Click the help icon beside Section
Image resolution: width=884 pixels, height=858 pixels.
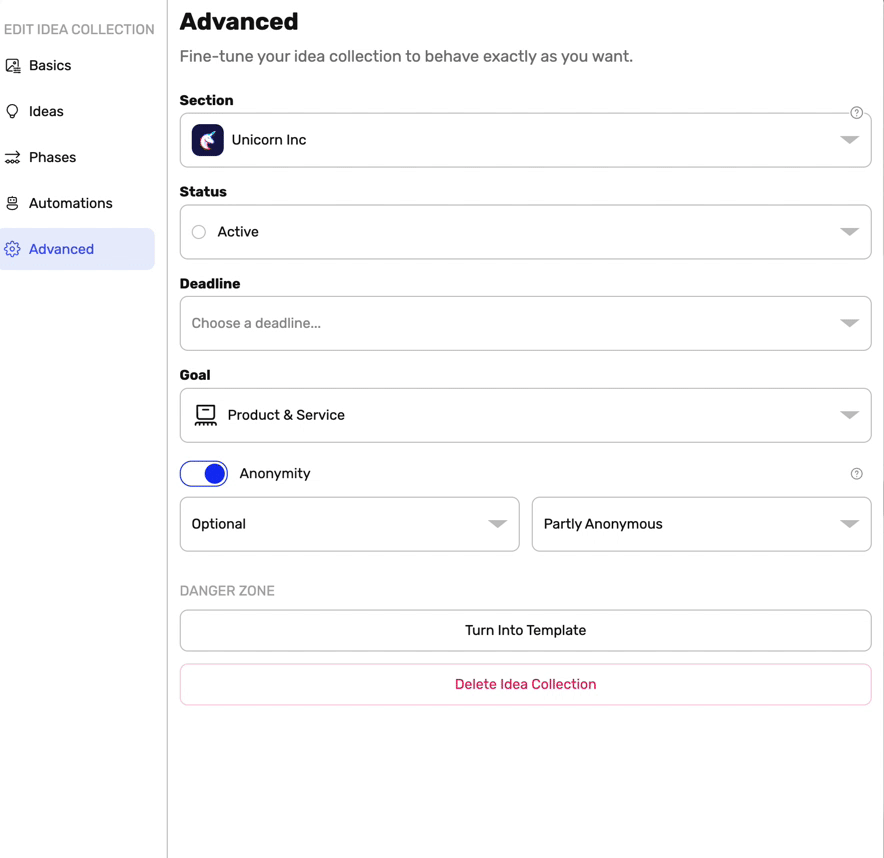coord(856,113)
